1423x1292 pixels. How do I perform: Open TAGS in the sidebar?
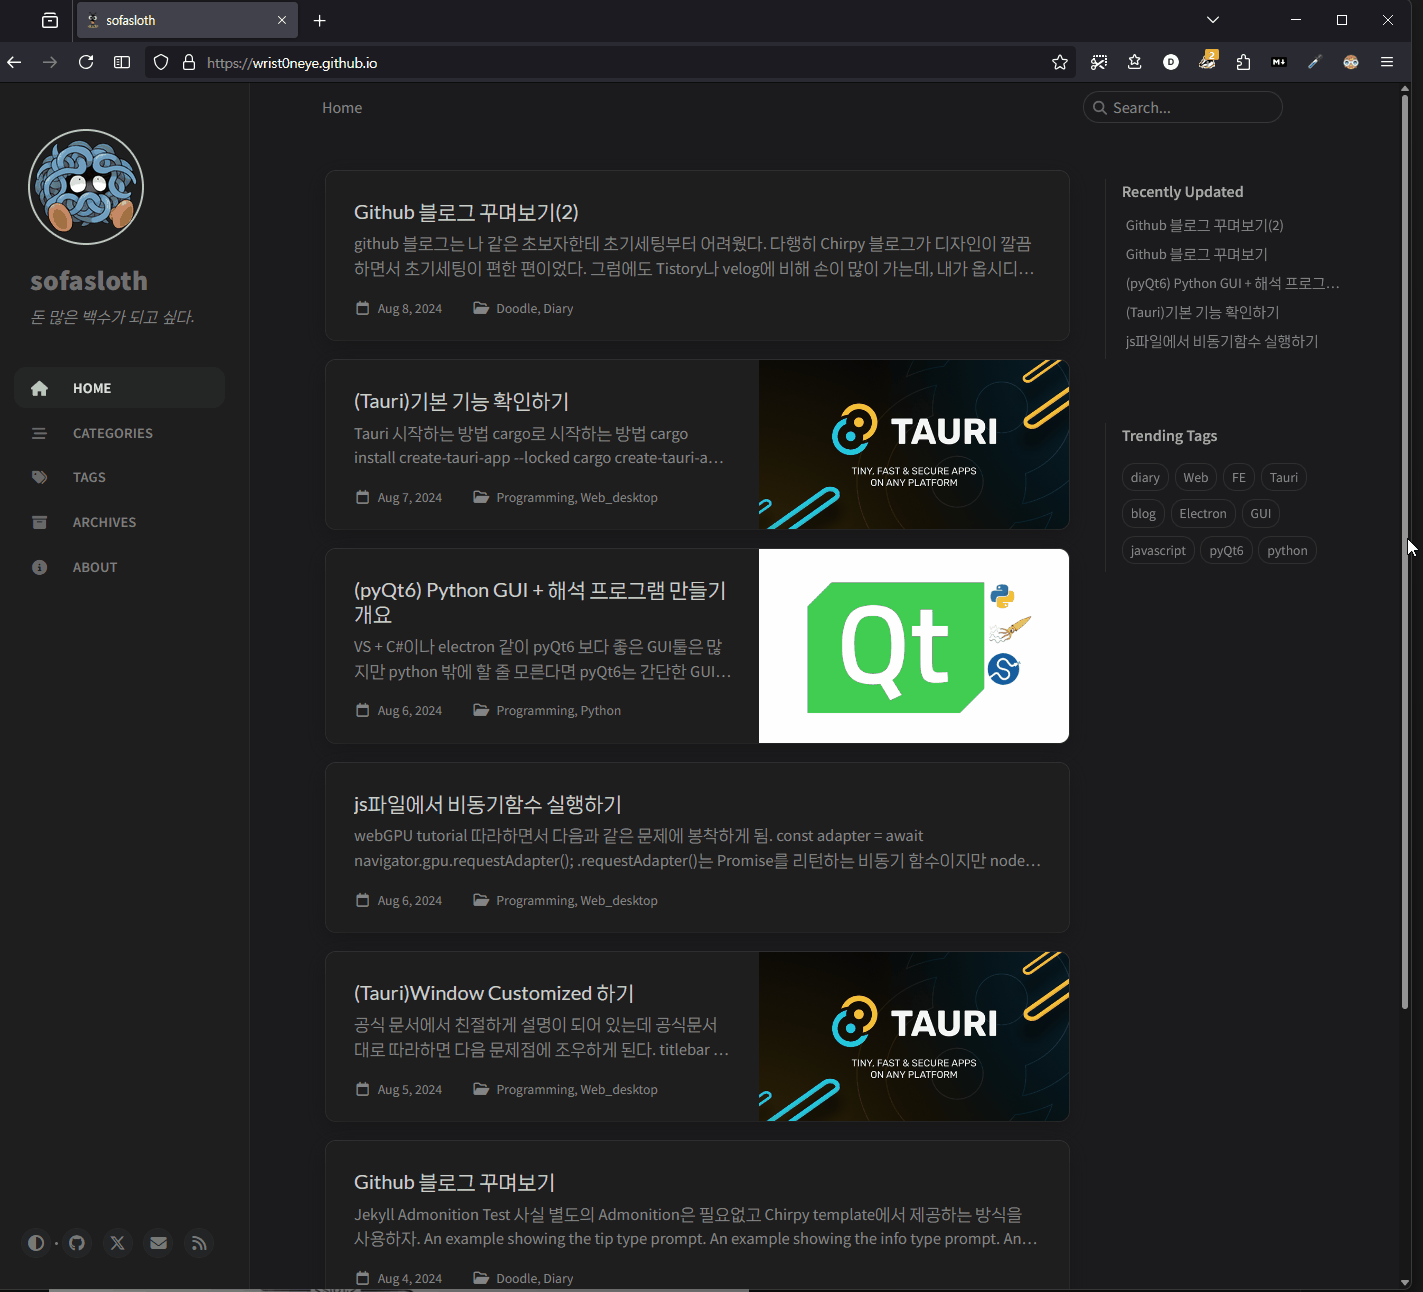(120, 477)
